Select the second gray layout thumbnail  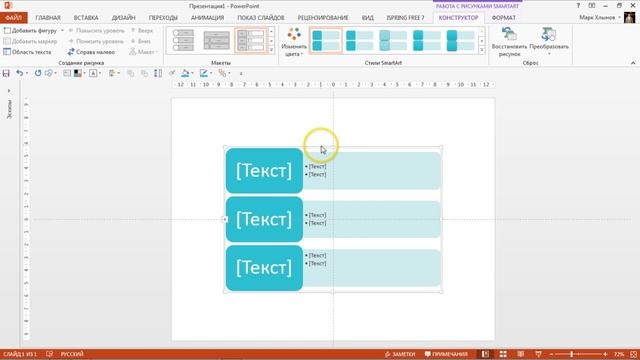tap(216, 40)
